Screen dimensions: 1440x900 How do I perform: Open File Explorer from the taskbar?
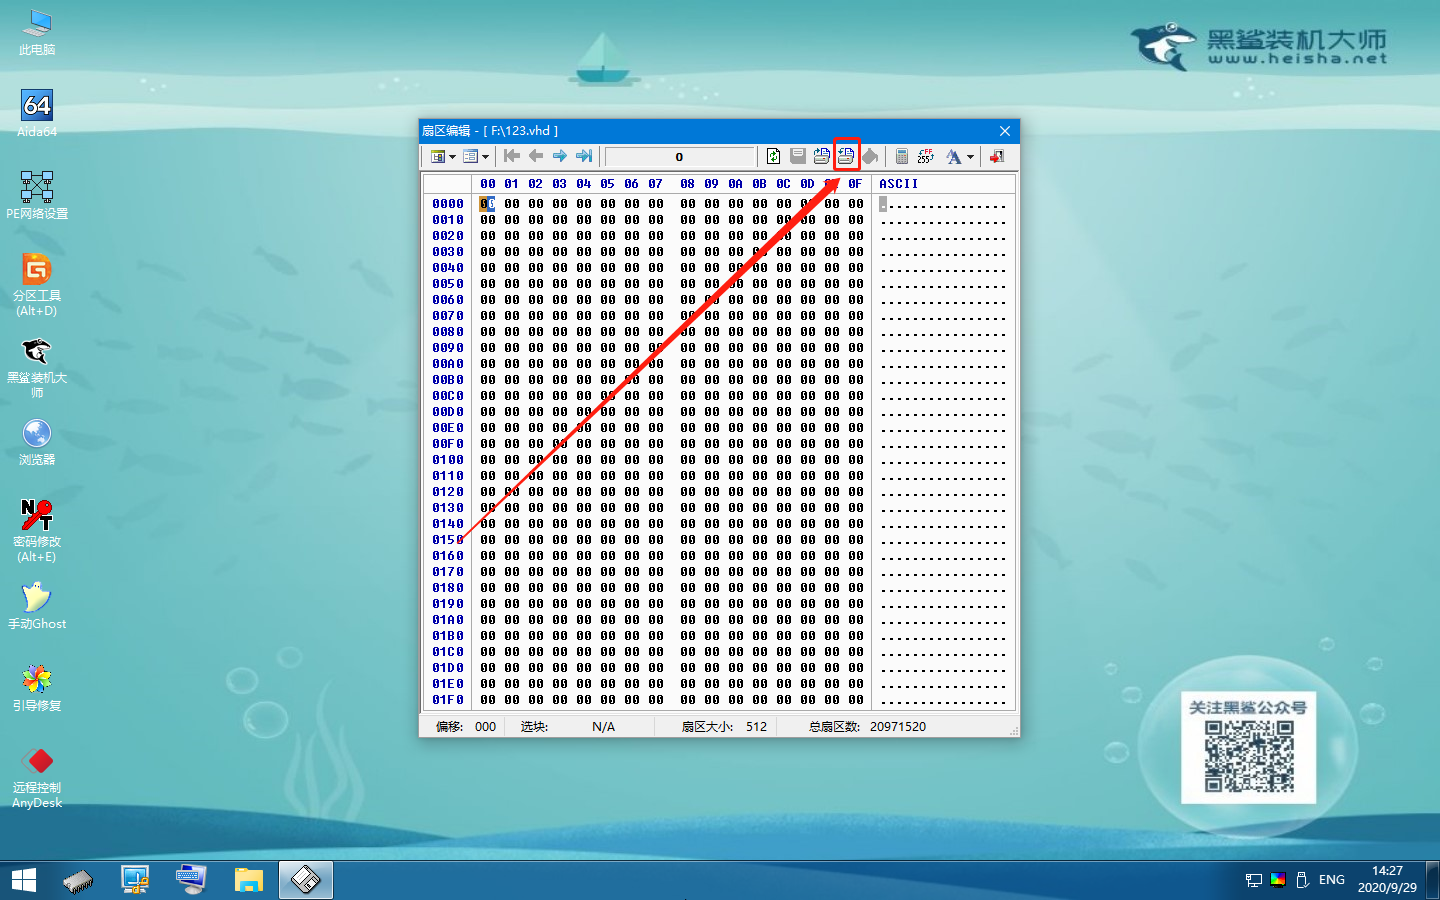(248, 880)
